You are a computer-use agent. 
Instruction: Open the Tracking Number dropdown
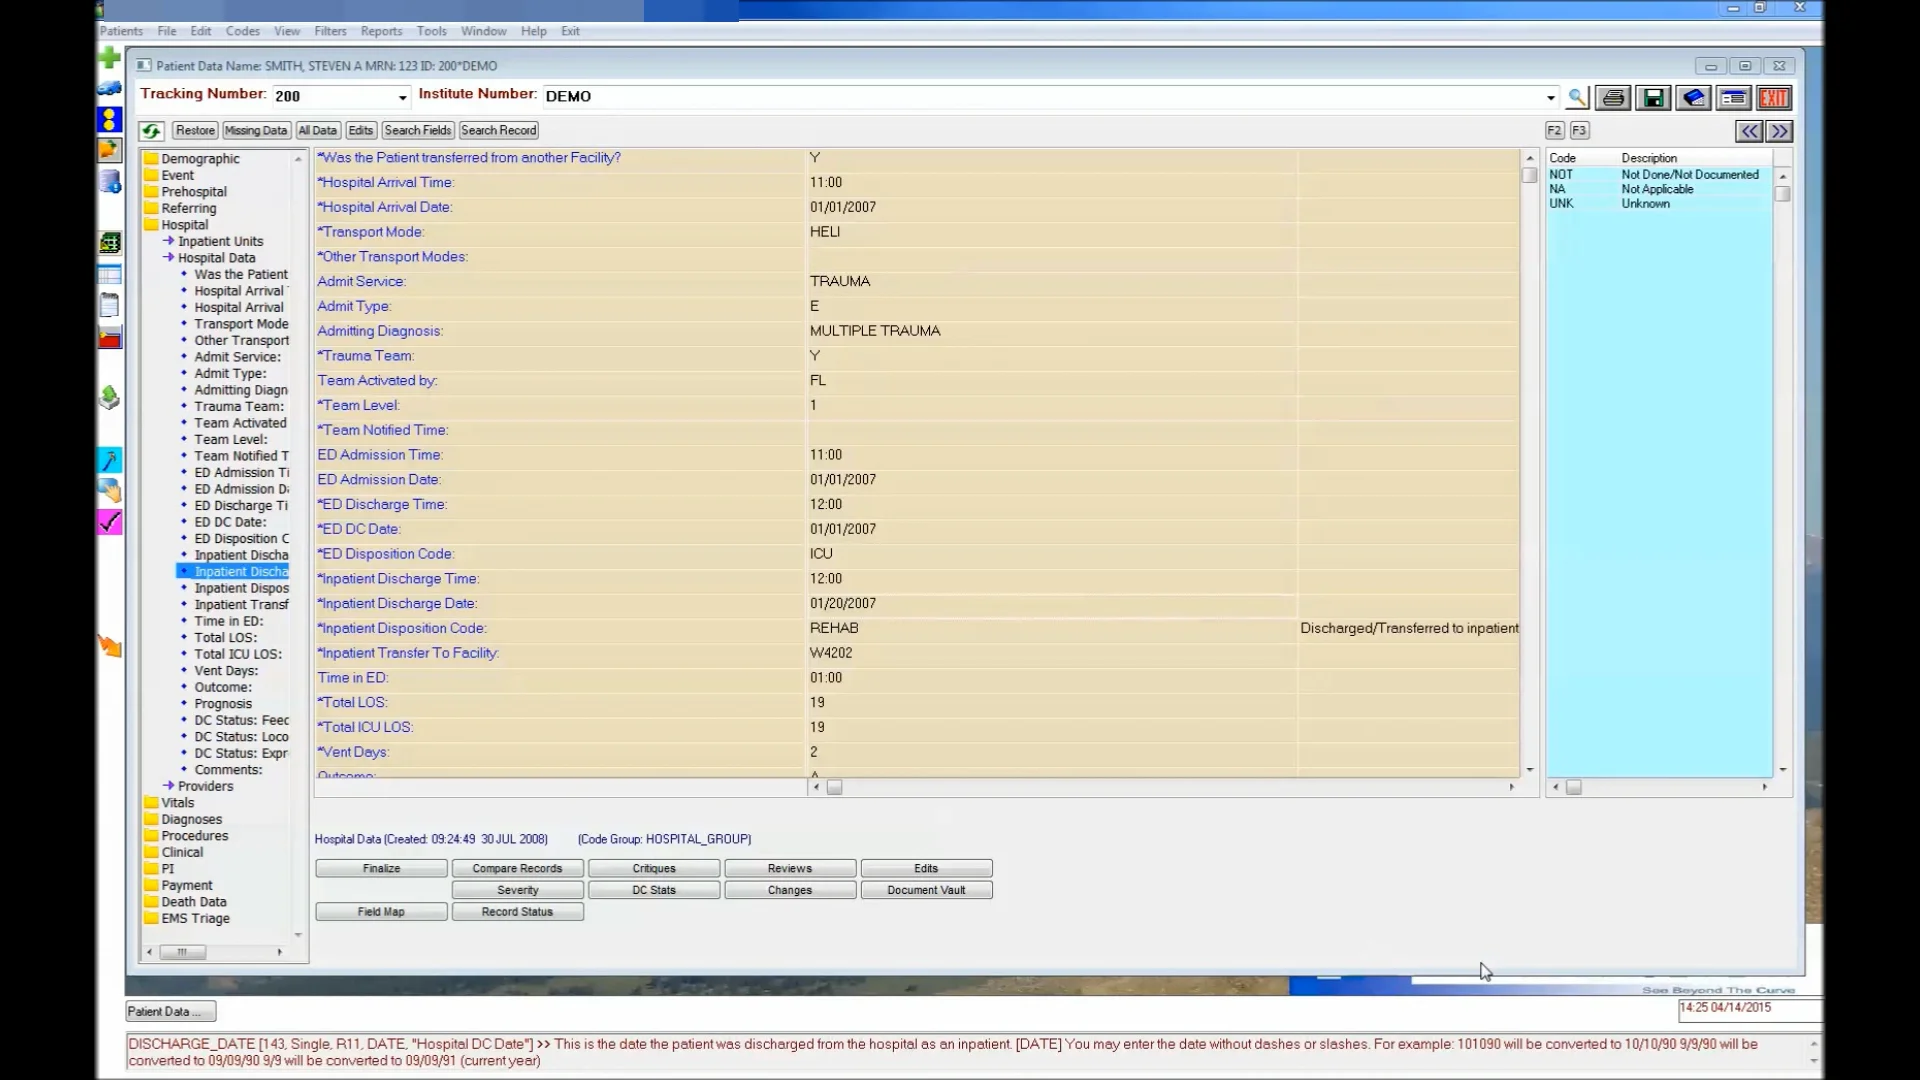click(403, 96)
